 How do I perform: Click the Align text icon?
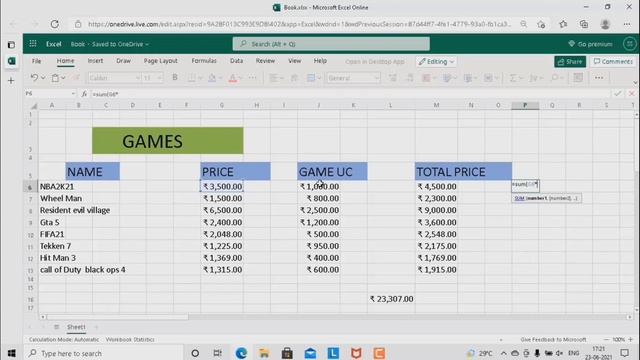[x=273, y=78]
